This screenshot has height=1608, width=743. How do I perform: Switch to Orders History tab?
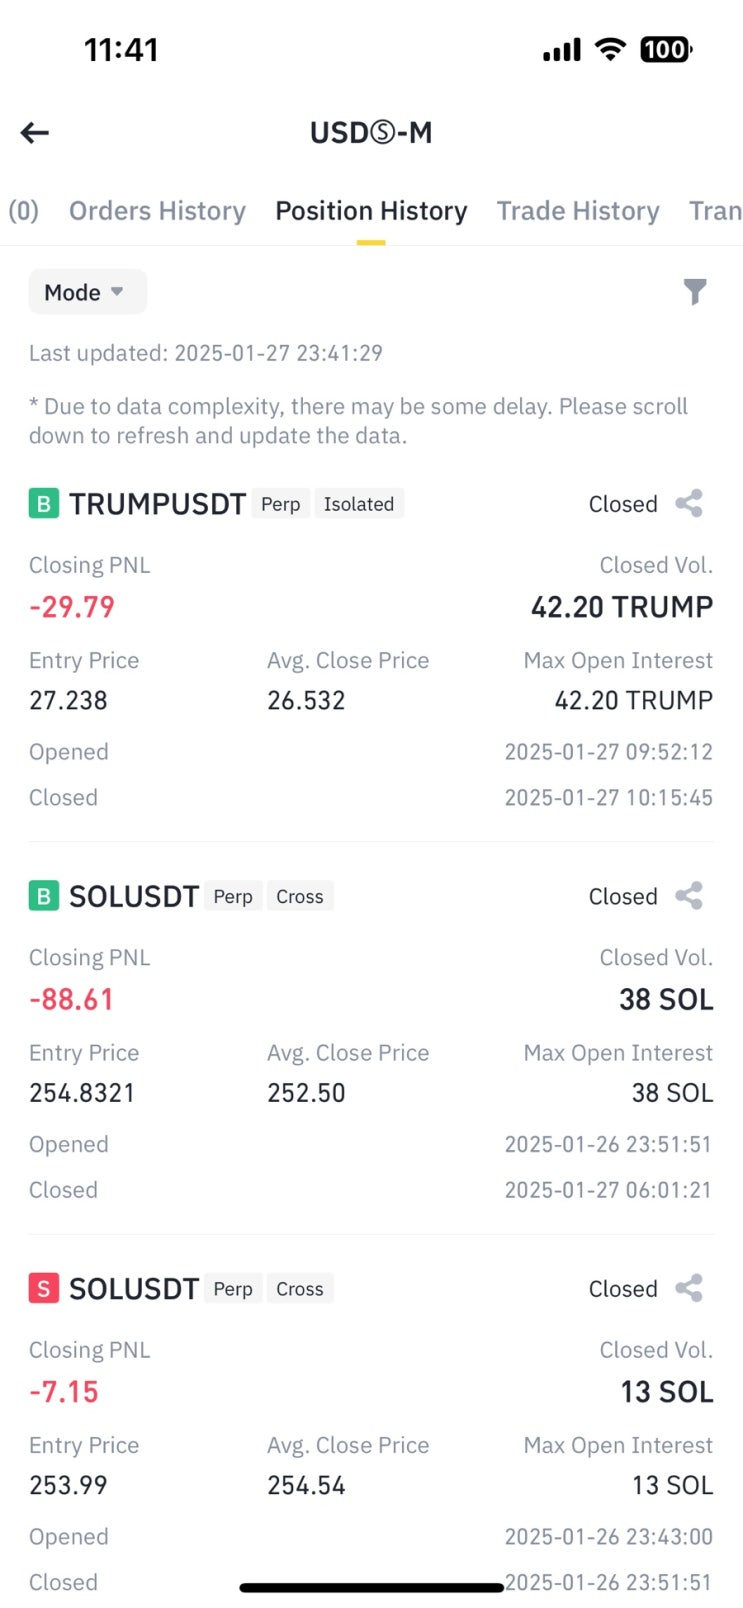tap(157, 211)
